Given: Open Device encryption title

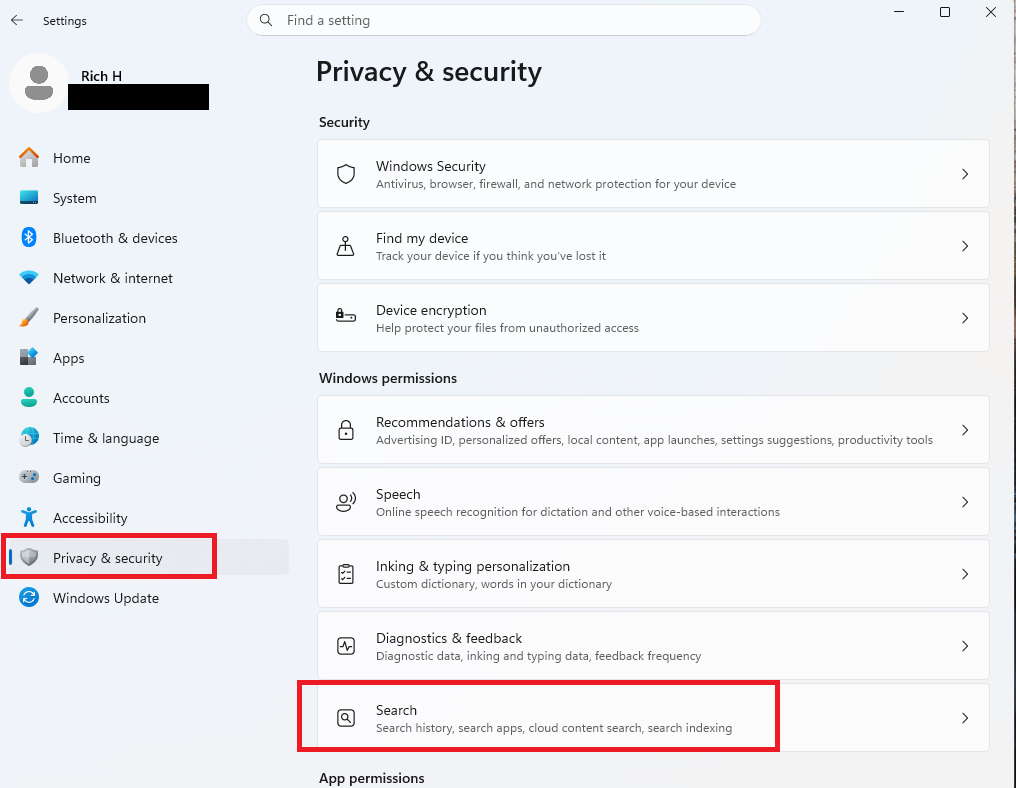Looking at the screenshot, I should coord(431,310).
